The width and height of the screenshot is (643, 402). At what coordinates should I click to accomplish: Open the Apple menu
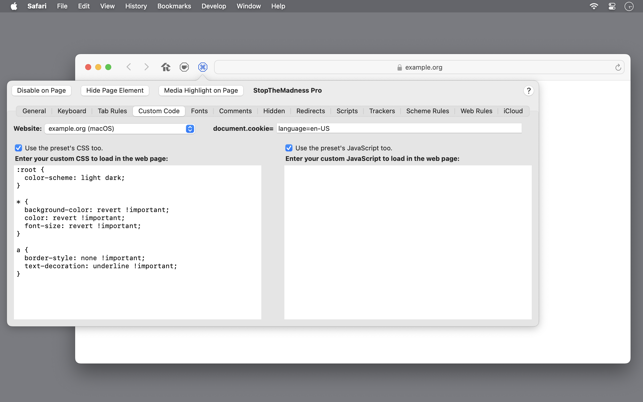tap(14, 6)
